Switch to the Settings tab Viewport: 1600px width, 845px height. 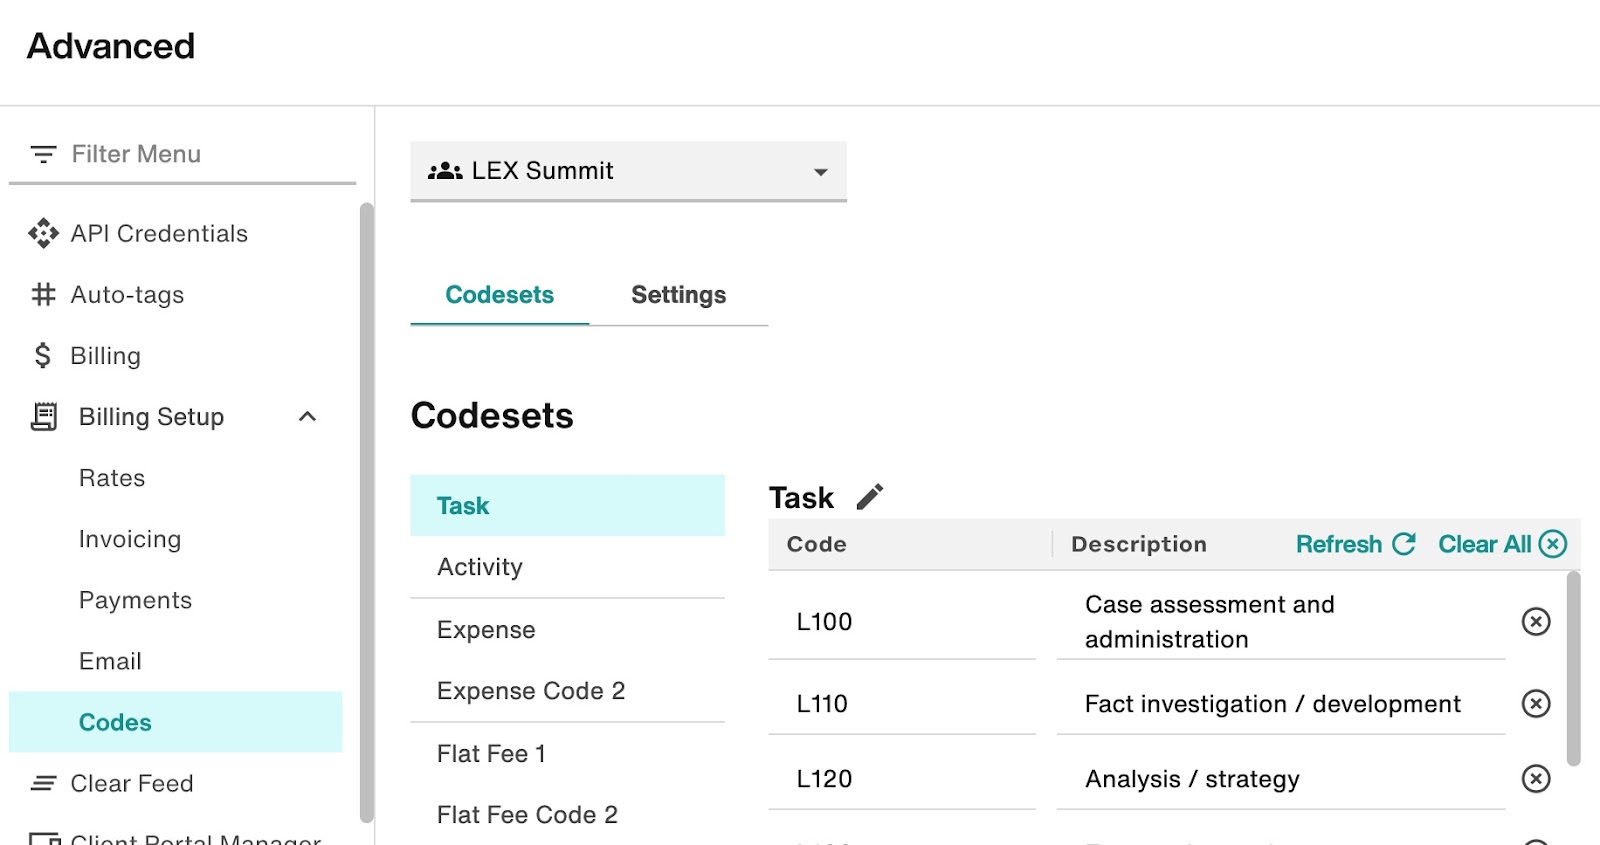click(678, 295)
